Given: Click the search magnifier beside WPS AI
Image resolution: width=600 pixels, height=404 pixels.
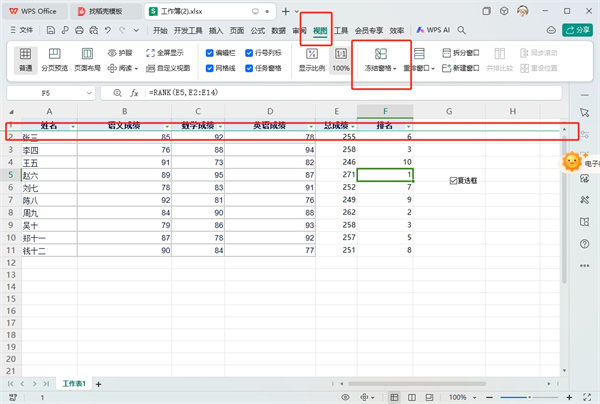Looking at the screenshot, I should point(462,30).
